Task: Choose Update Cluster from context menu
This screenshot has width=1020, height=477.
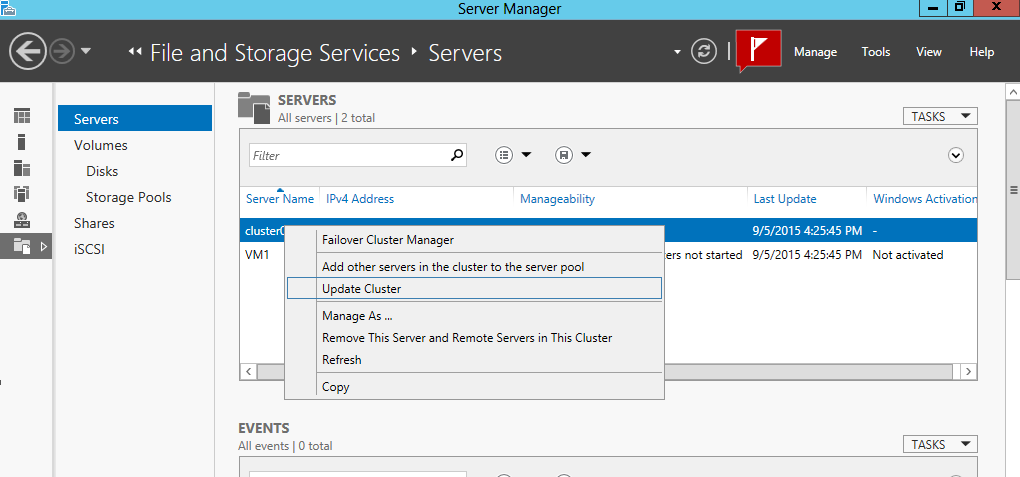Action: coord(474,288)
